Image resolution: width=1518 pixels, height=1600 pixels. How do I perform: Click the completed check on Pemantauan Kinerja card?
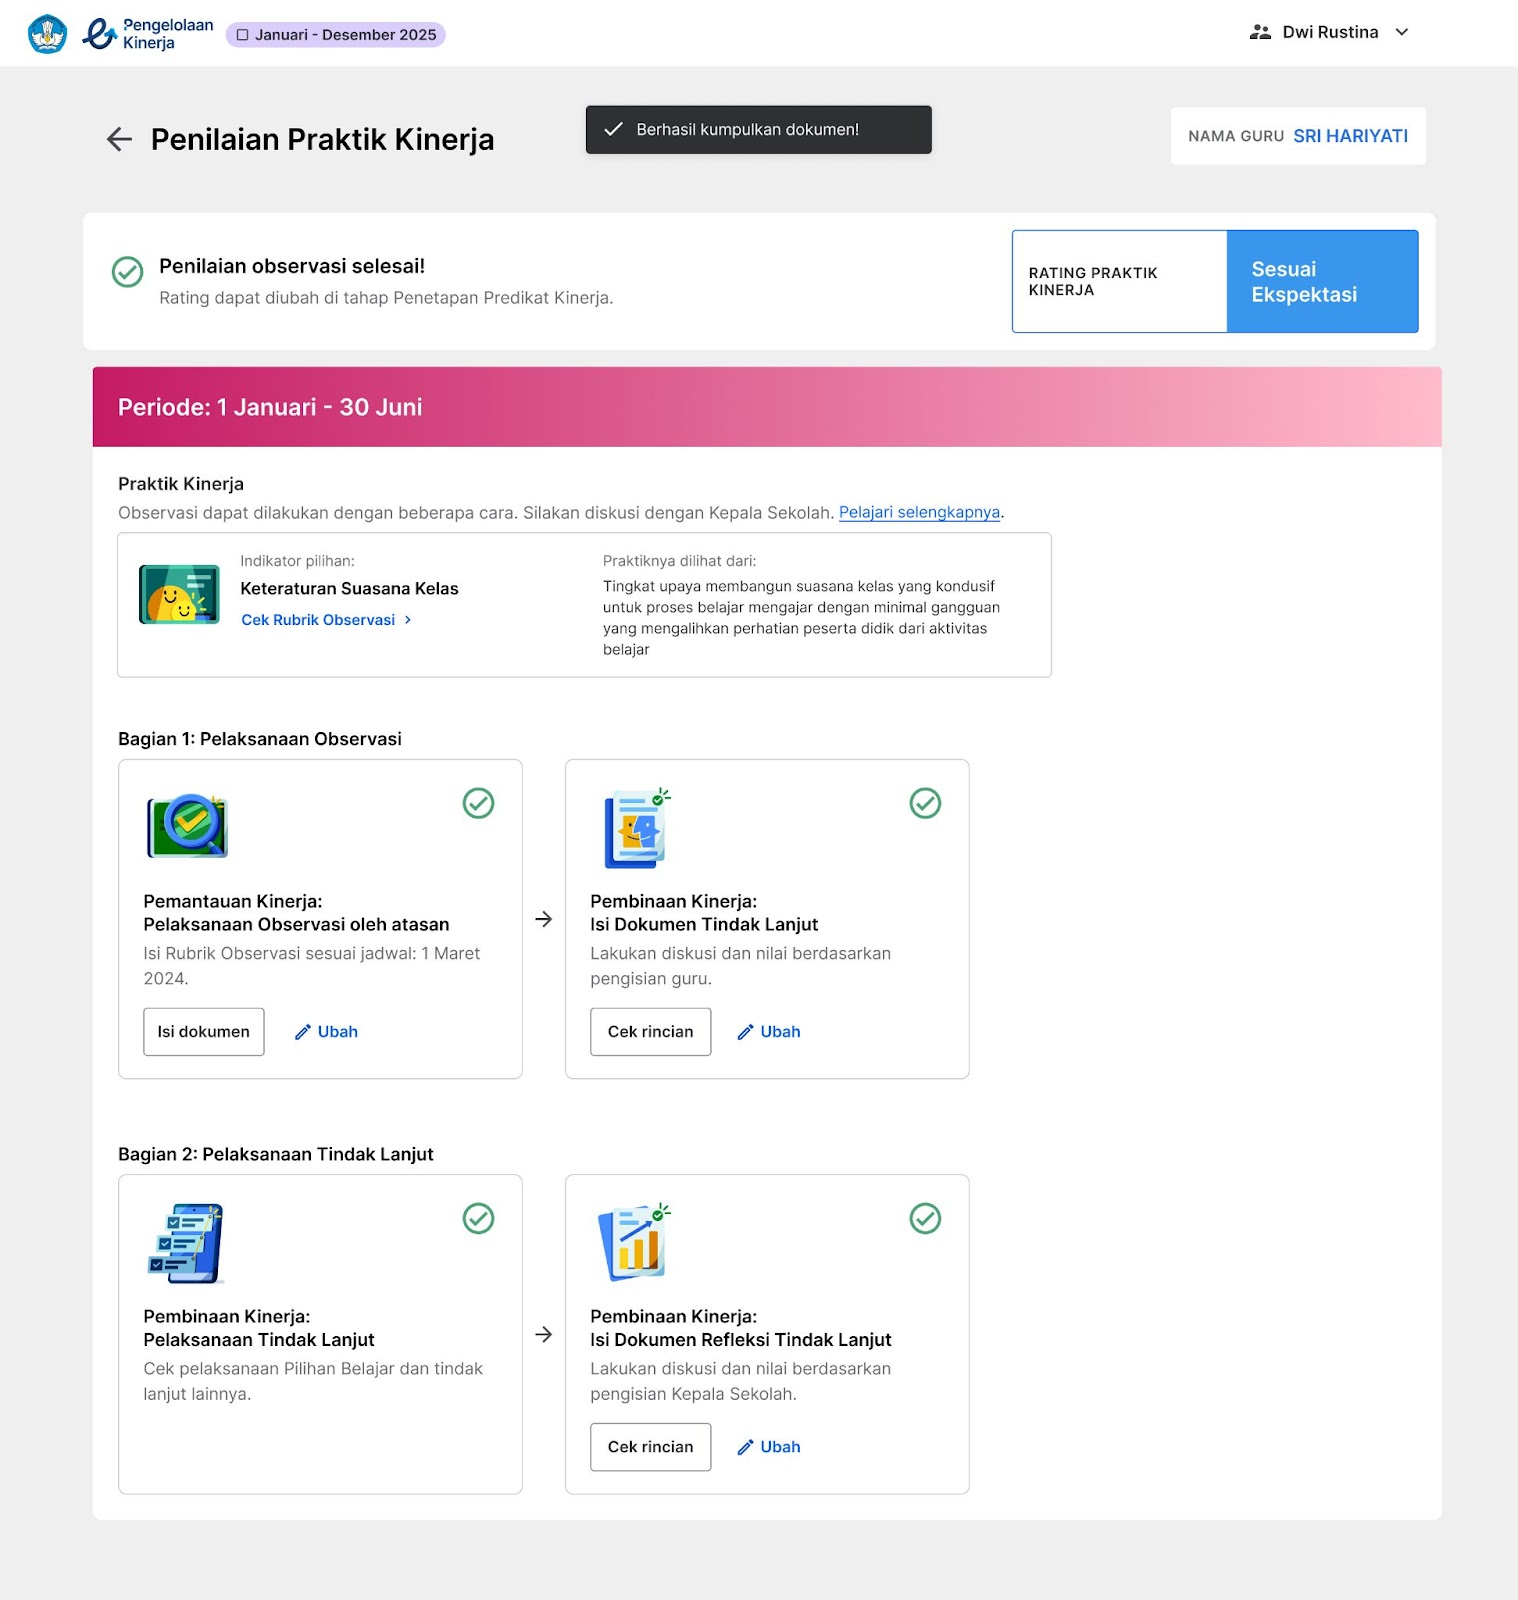click(x=478, y=803)
